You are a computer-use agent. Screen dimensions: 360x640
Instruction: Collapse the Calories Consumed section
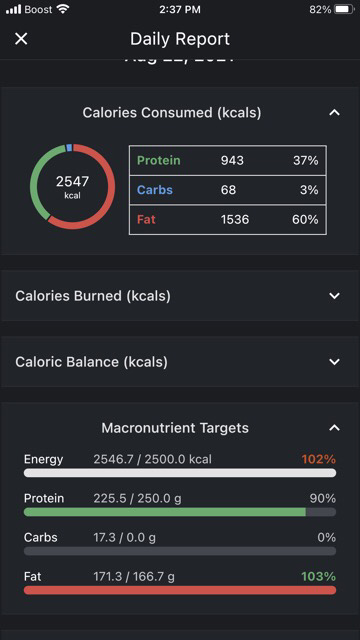click(x=334, y=113)
